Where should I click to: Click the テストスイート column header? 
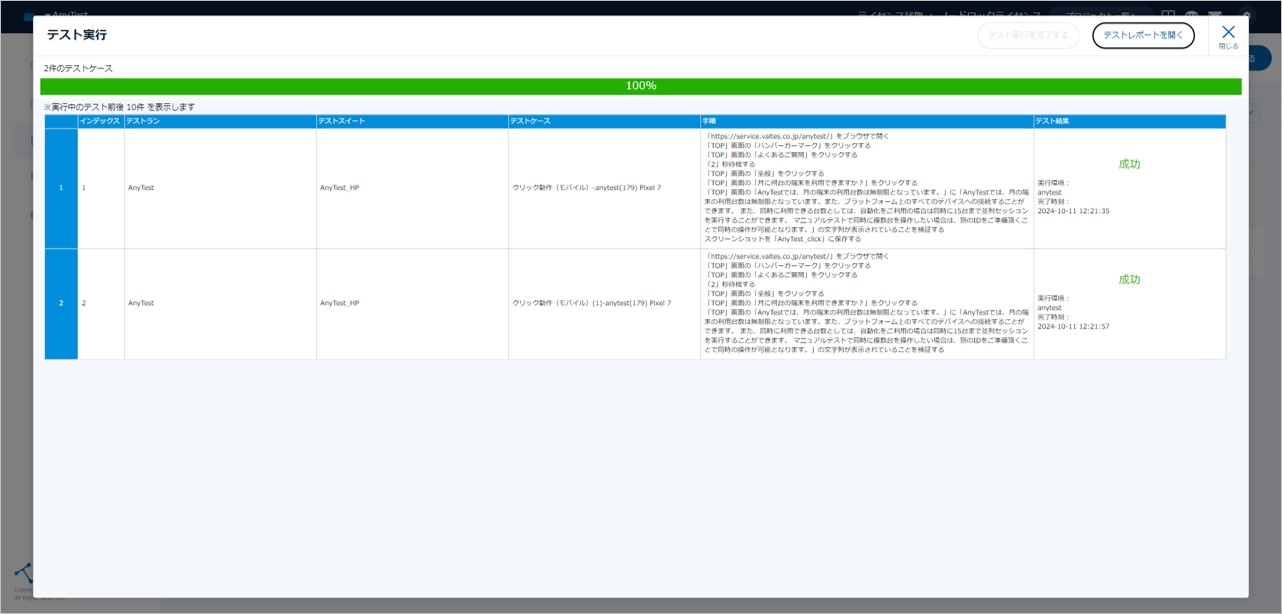[340, 121]
